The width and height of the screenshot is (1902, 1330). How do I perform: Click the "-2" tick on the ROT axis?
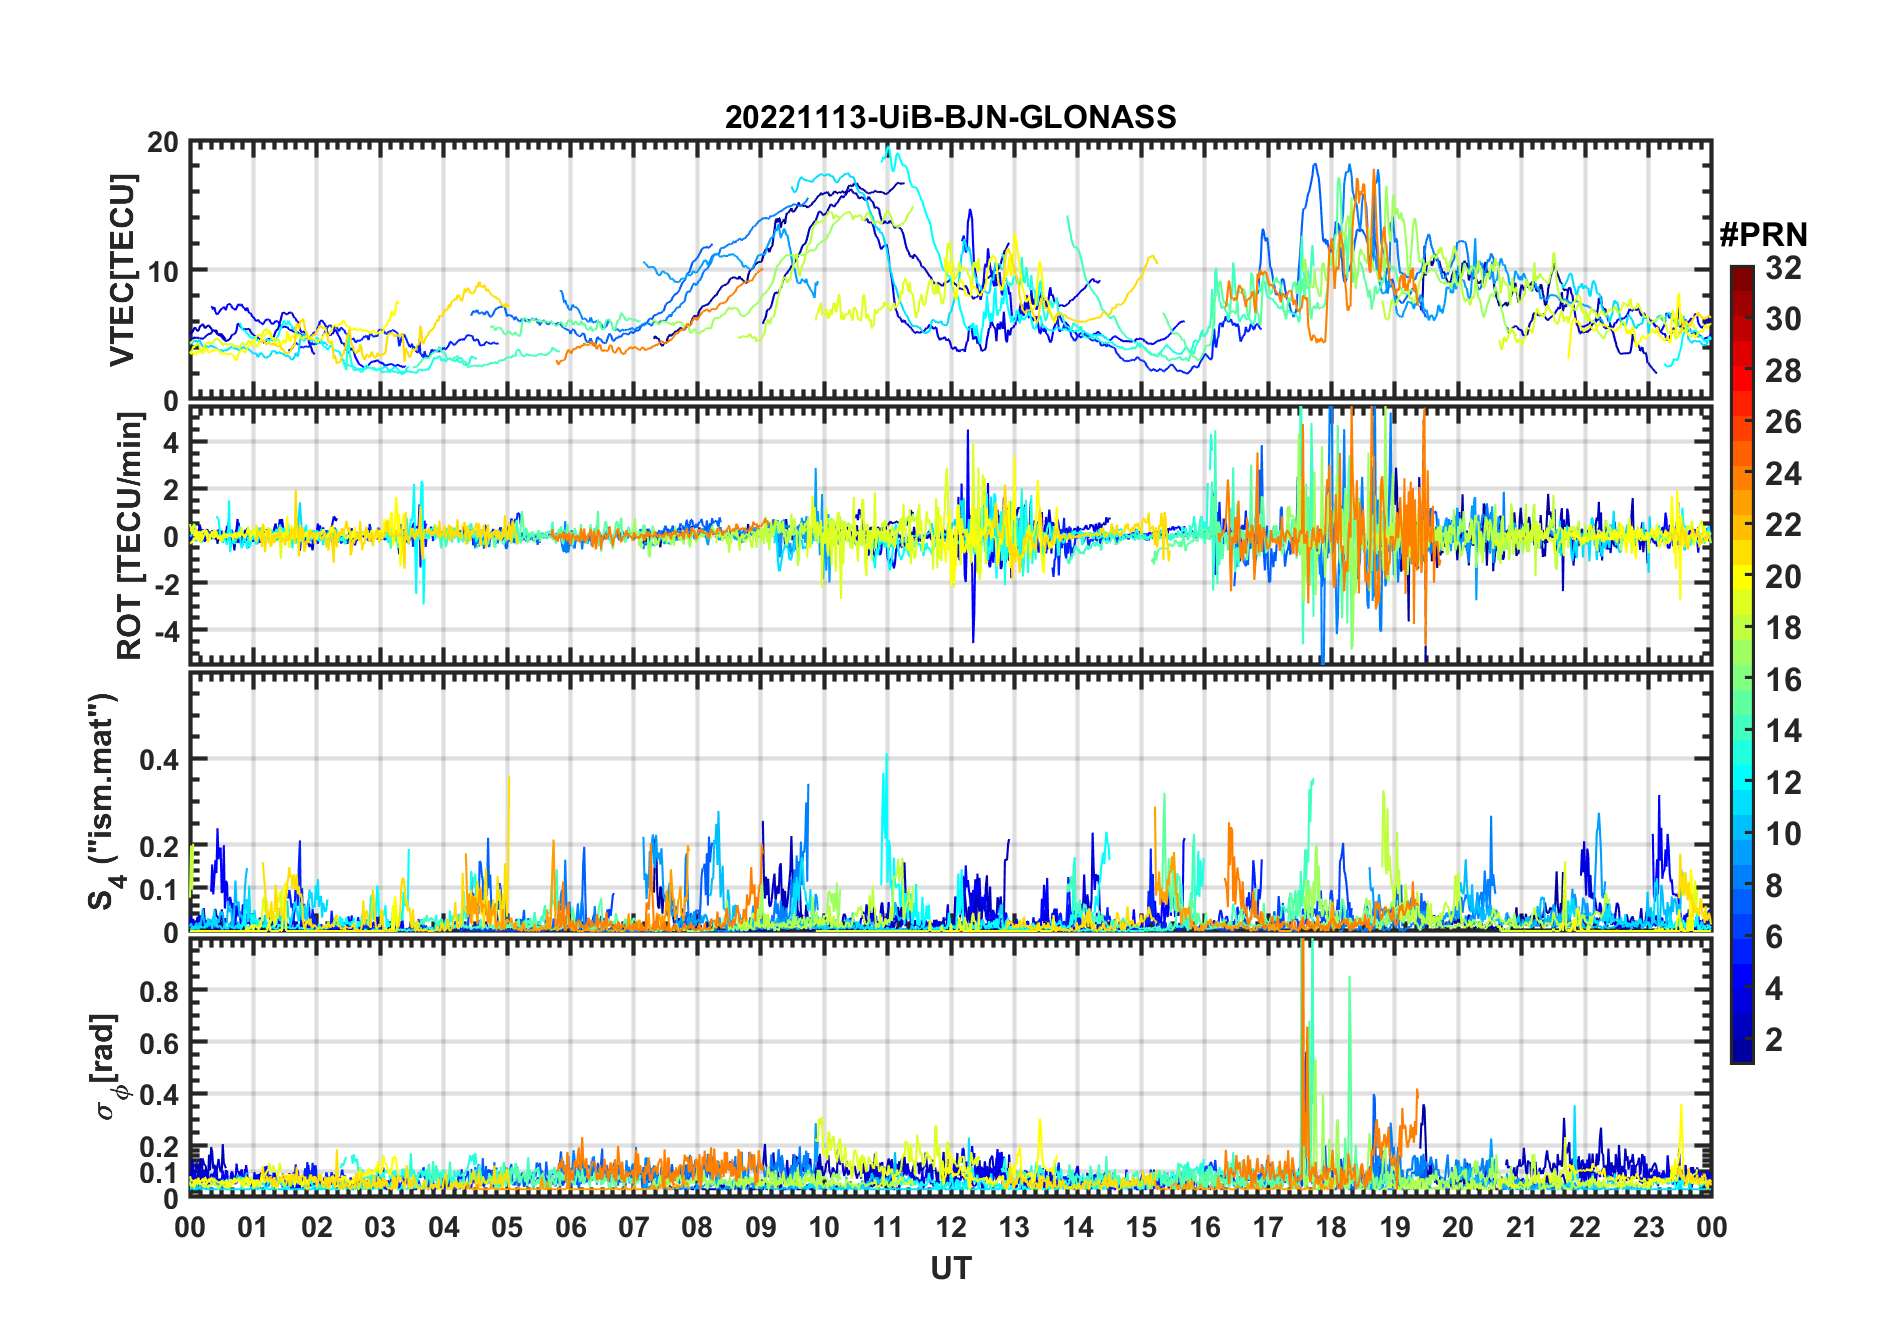tap(166, 584)
